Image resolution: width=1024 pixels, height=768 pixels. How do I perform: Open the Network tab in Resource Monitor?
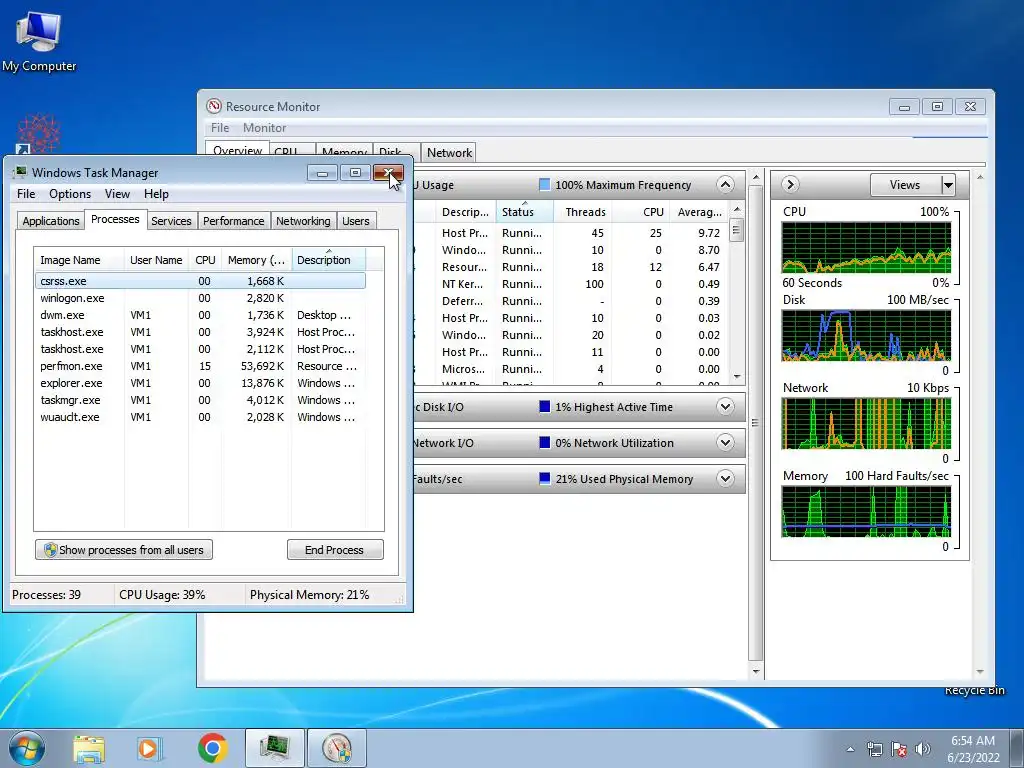[449, 153]
